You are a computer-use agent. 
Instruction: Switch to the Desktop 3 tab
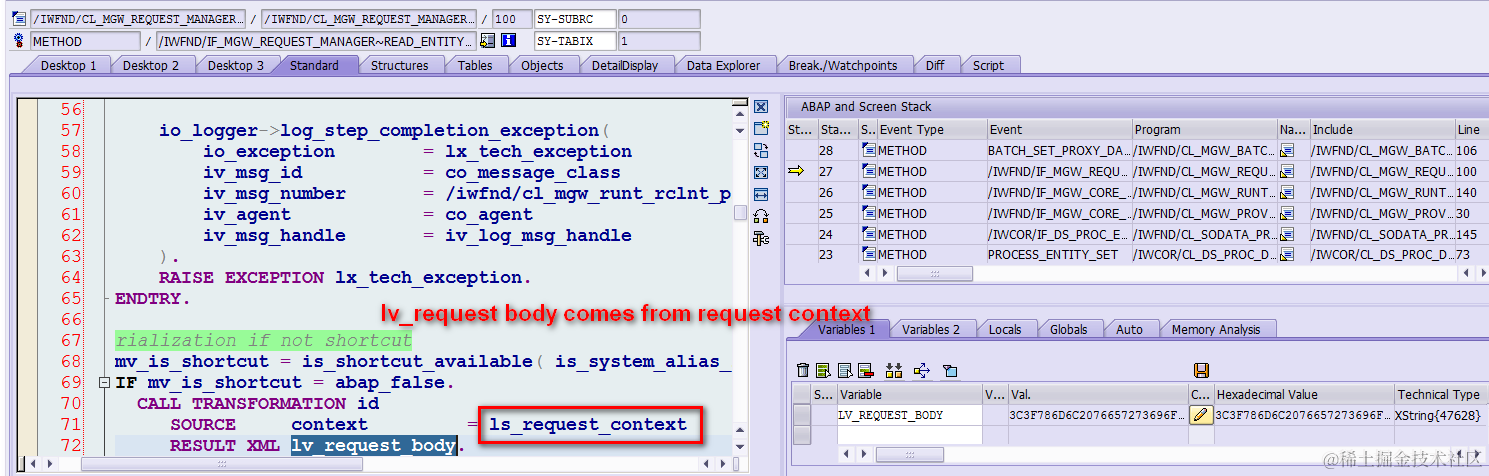coord(236,65)
